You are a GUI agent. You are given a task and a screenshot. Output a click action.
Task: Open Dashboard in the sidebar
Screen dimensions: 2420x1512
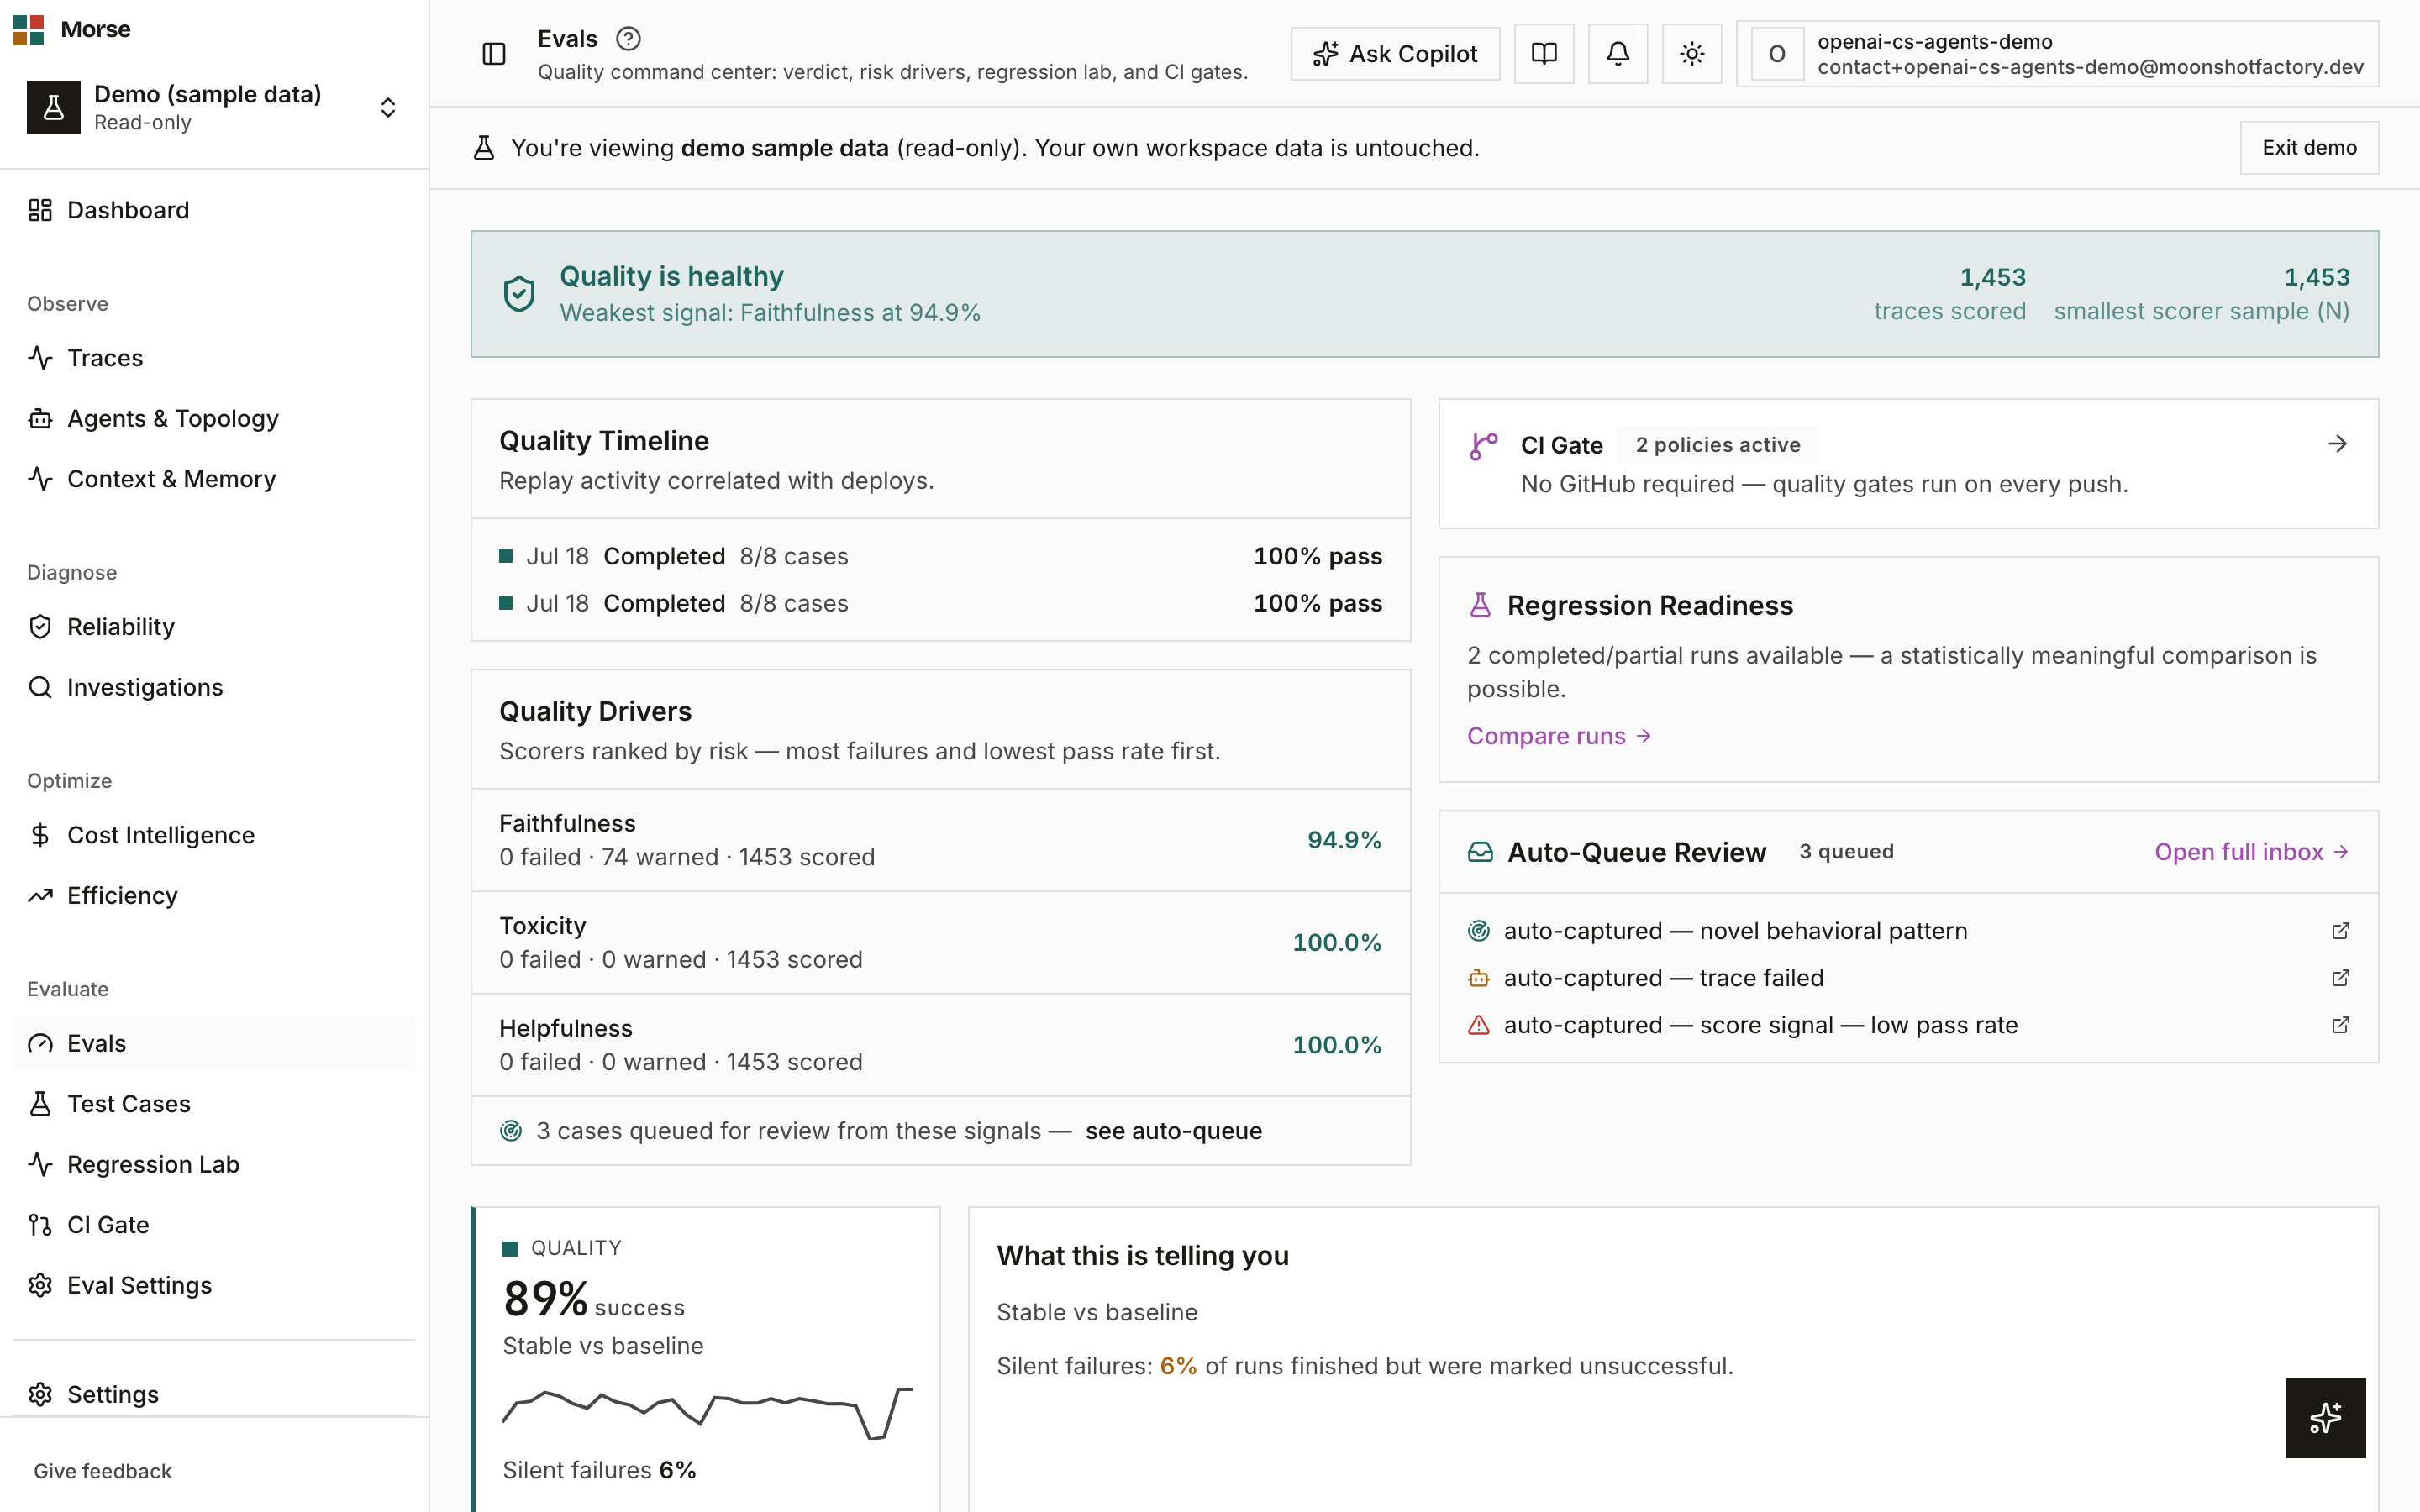(x=214, y=210)
